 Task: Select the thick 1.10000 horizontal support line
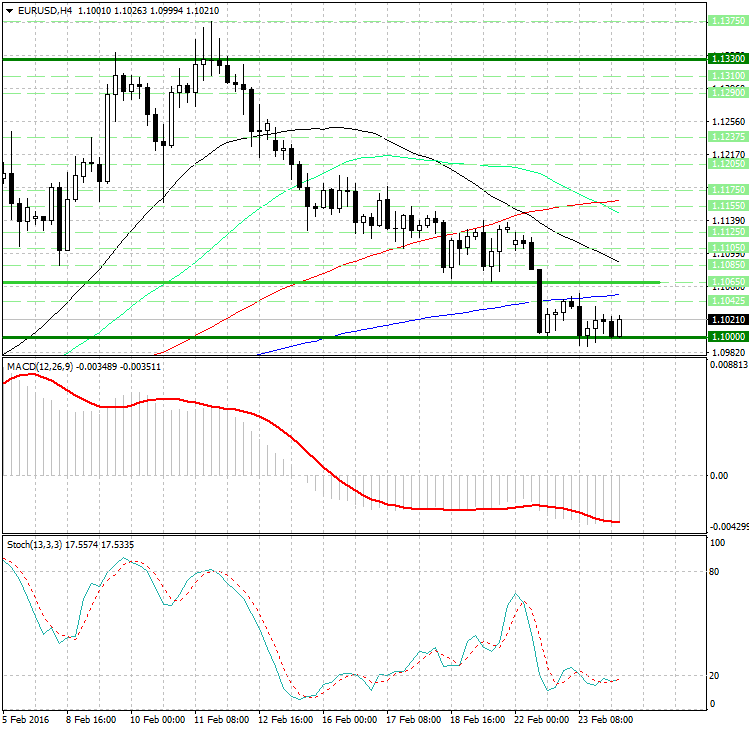(x=354, y=337)
